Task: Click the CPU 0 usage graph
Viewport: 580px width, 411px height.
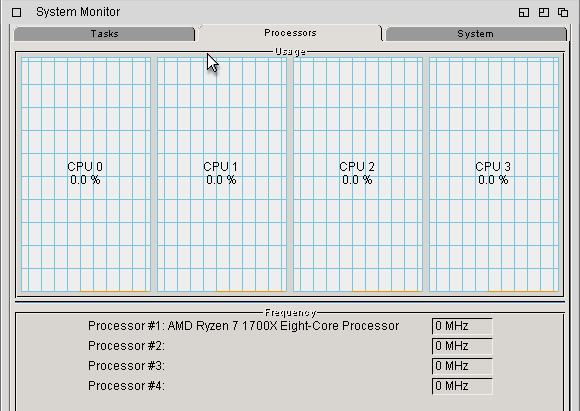Action: tap(86, 174)
